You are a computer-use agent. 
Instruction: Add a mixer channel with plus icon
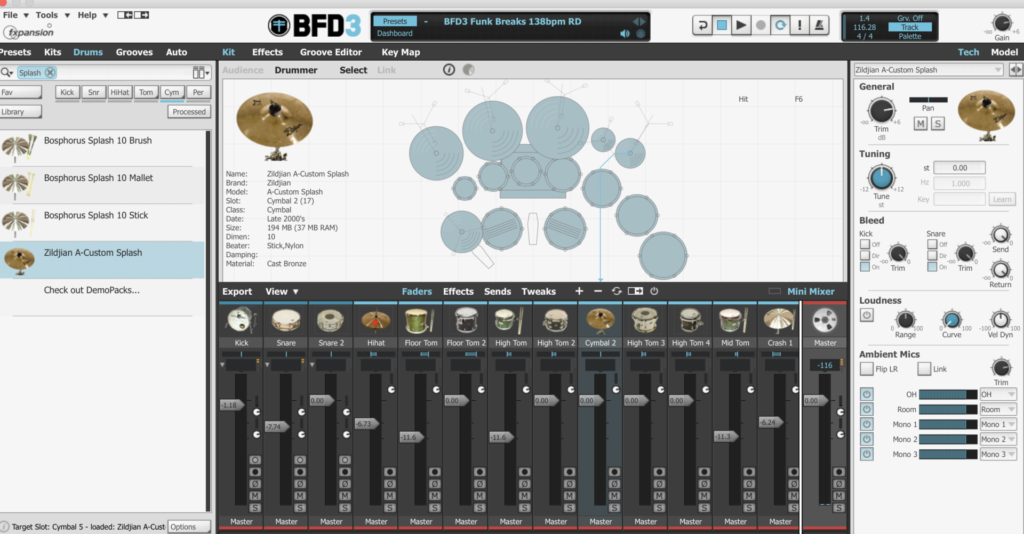point(579,291)
